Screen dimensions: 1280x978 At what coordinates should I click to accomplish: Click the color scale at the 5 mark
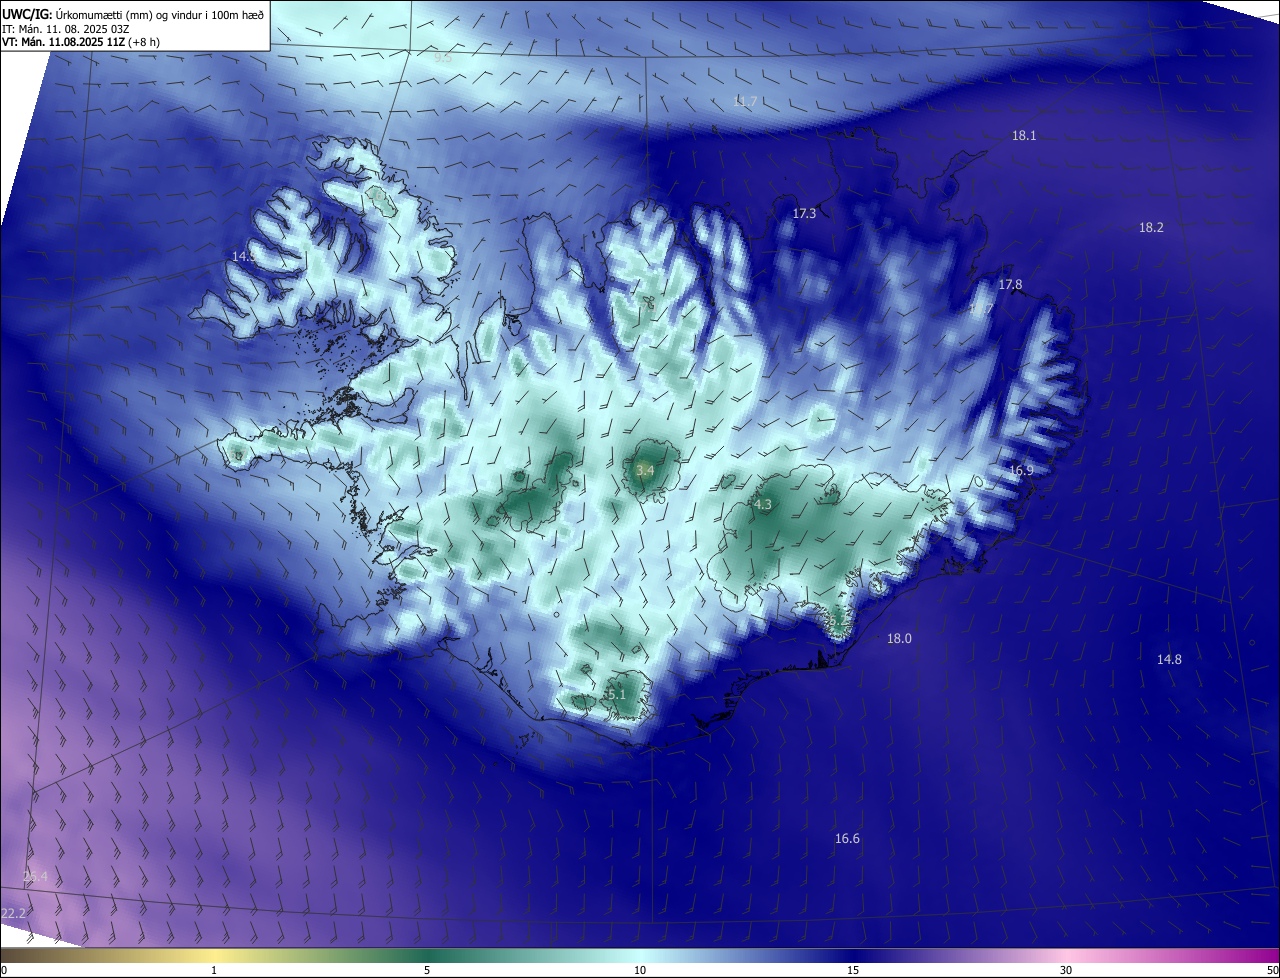pyautogui.click(x=427, y=970)
